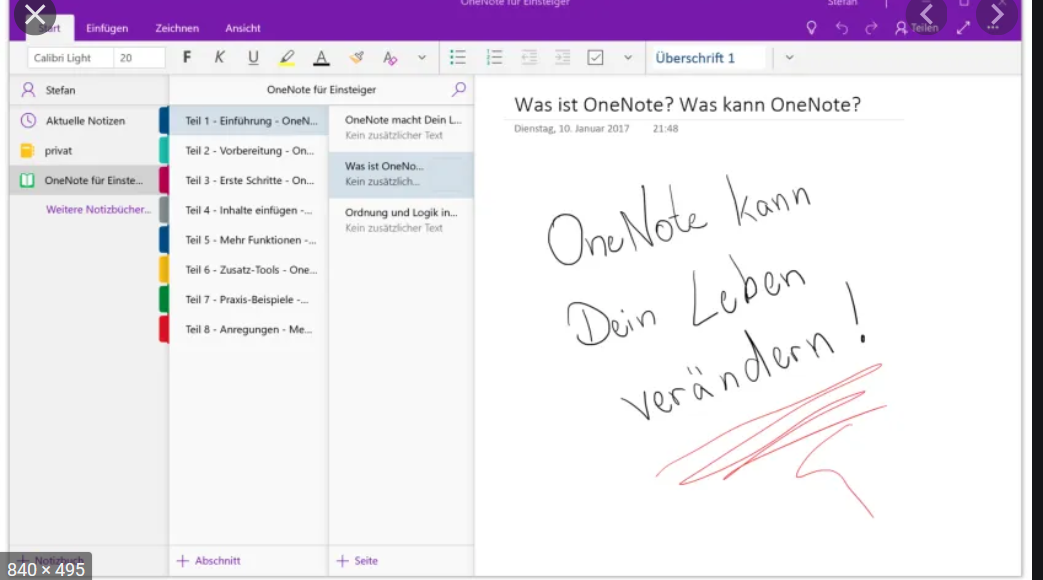Expand more paragraph options chevron
This screenshot has width=1043, height=580.
pyautogui.click(x=627, y=58)
